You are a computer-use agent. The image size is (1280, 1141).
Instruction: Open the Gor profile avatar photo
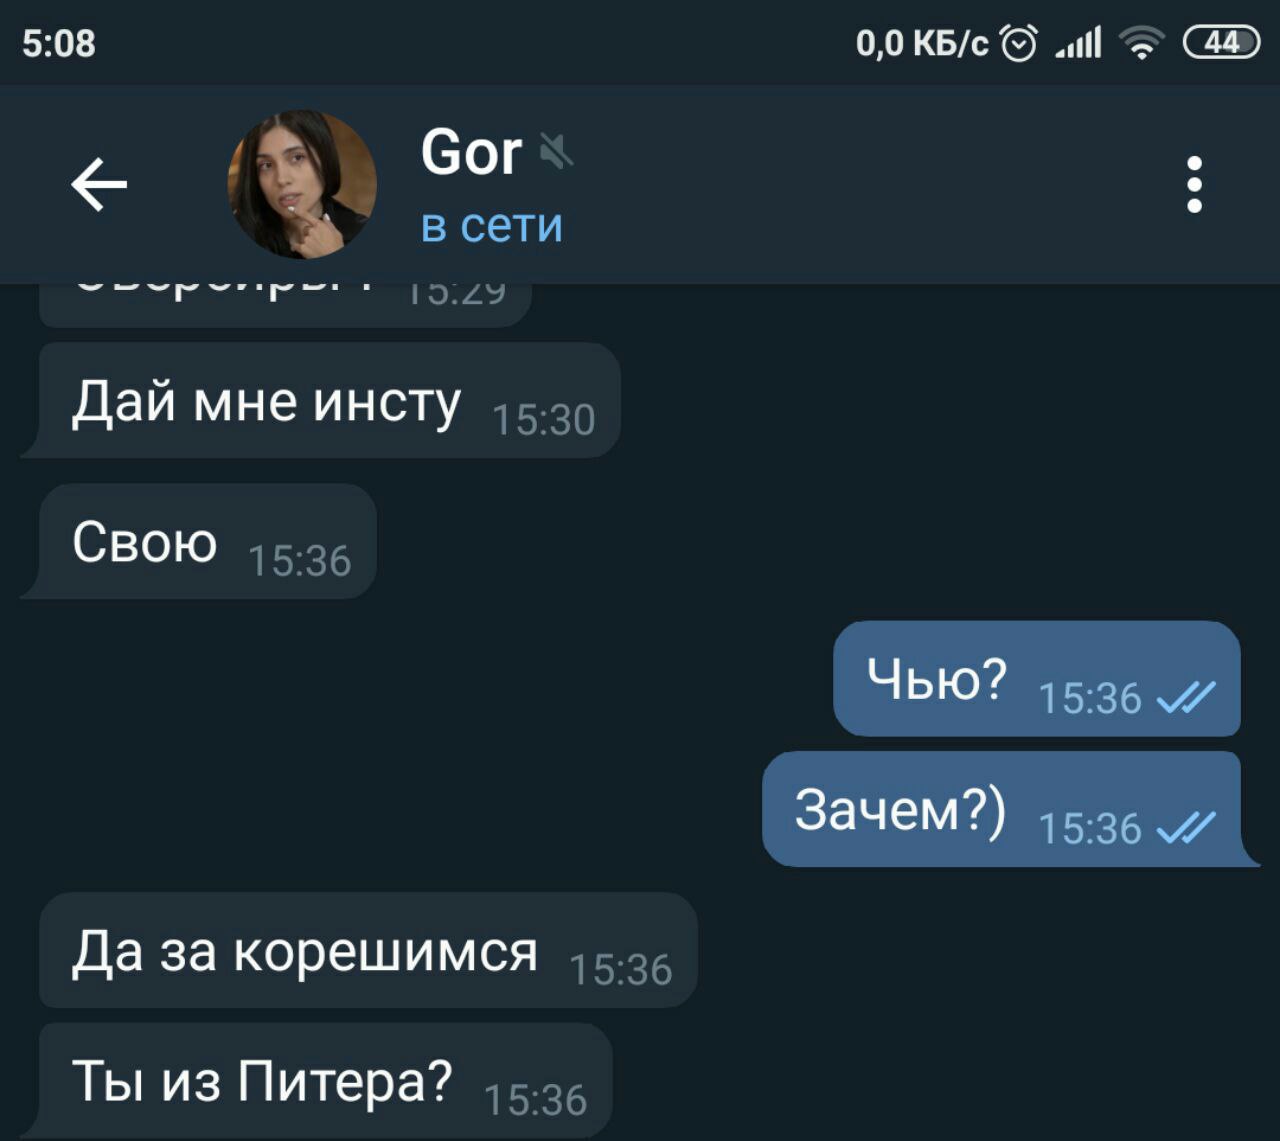click(302, 185)
